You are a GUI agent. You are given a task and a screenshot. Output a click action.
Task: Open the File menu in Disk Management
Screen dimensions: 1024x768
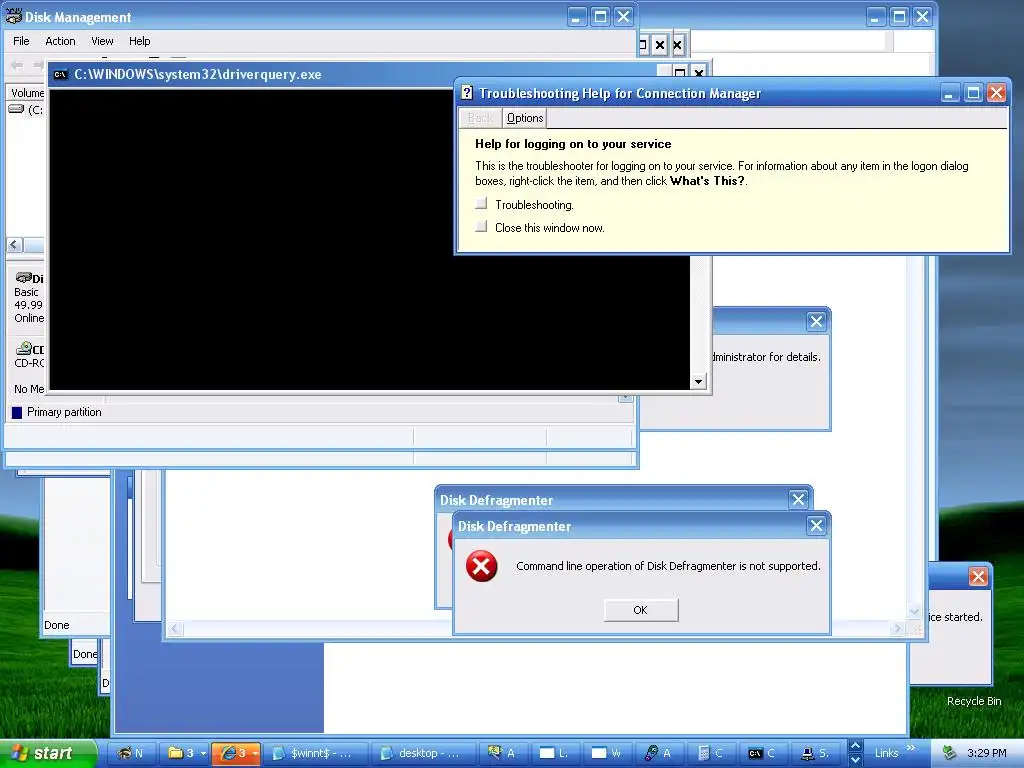[x=21, y=41]
